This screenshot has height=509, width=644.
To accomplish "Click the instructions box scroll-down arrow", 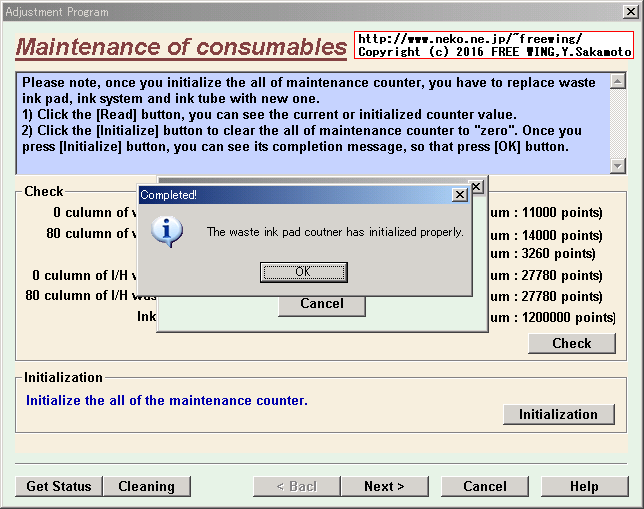I will click(x=617, y=166).
